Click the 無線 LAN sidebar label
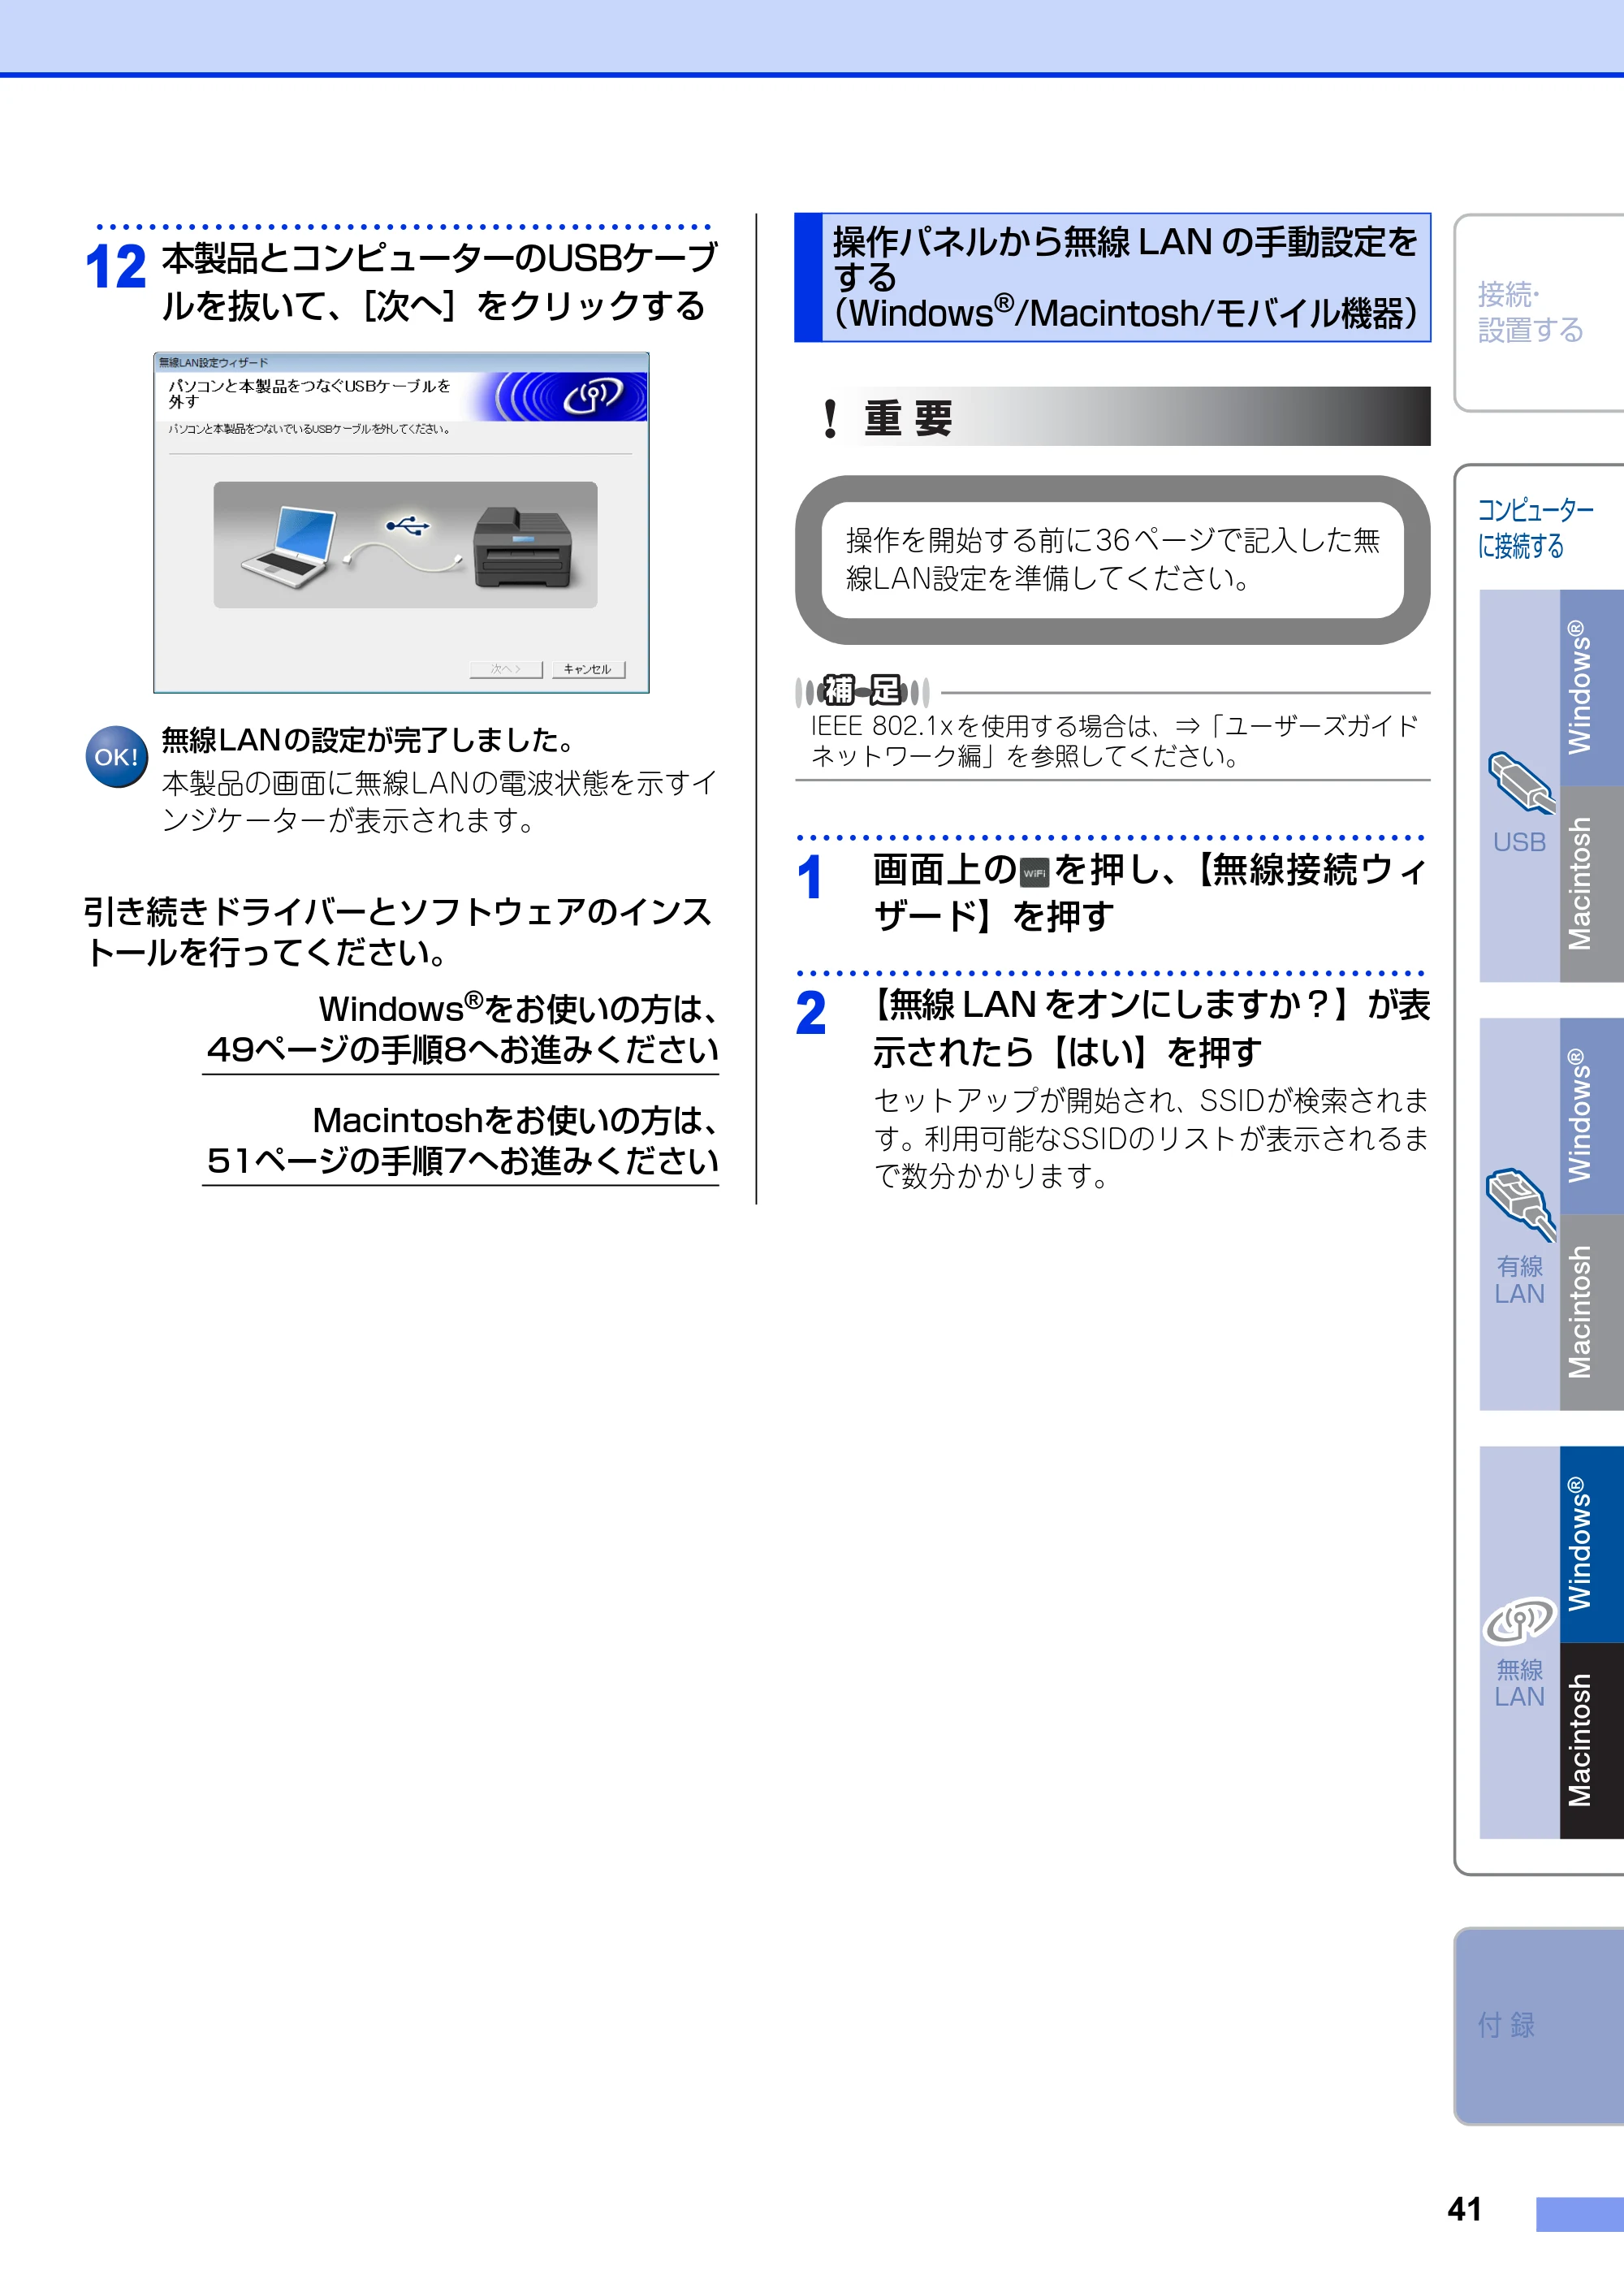1624x2292 pixels. pos(1519,1683)
